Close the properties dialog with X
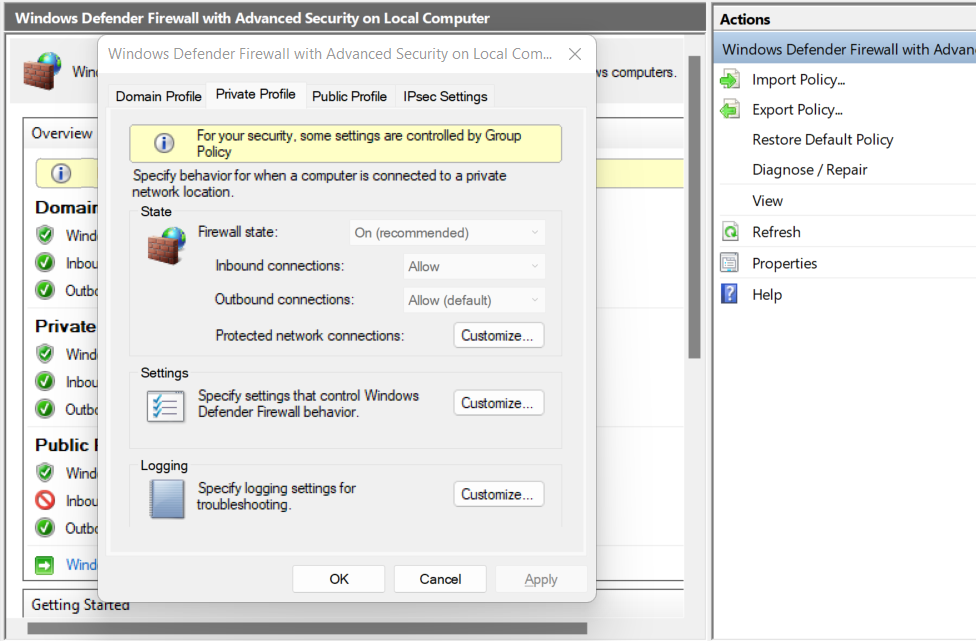Screen dimensions: 976x641 575,54
